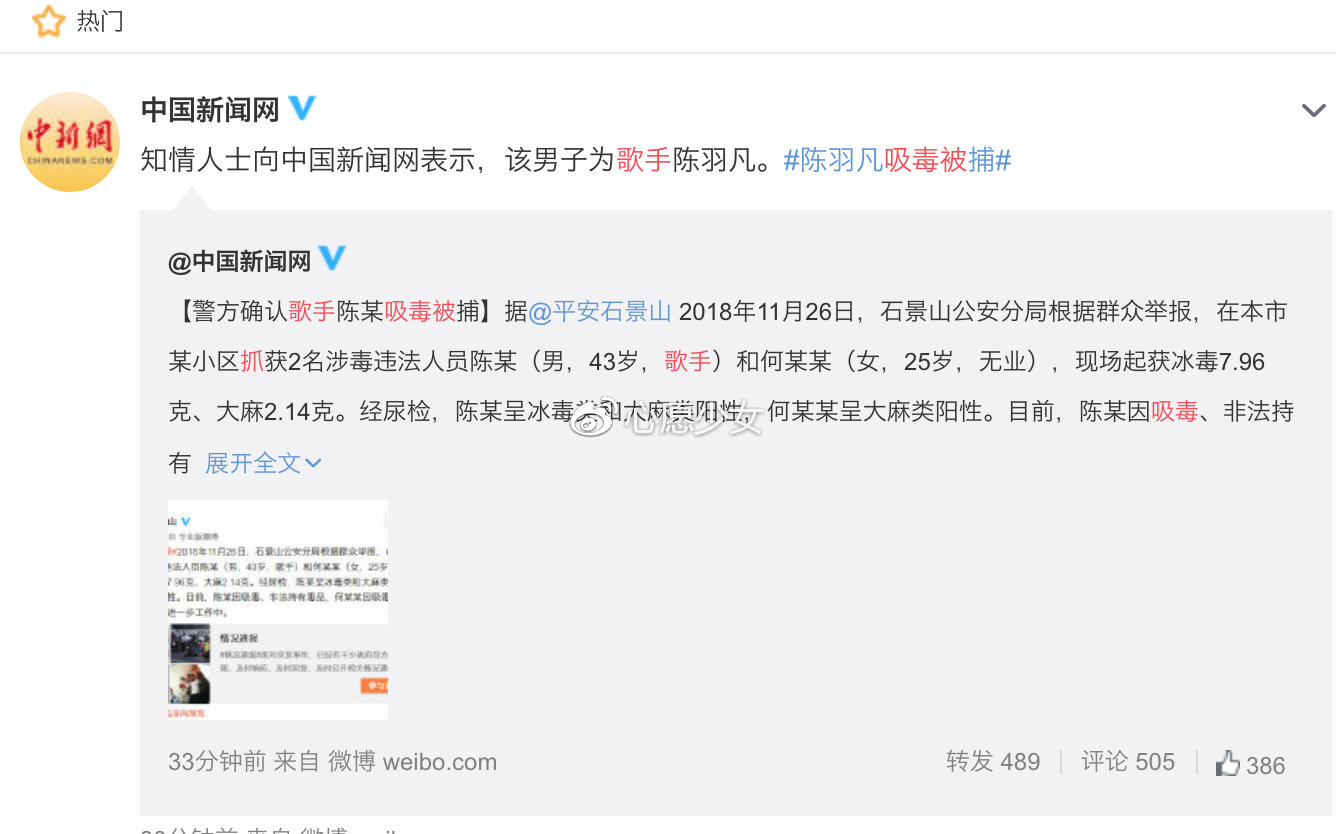Image resolution: width=1336 pixels, height=834 pixels.
Task: Open the 热门 tab
Action: pyautogui.click(x=100, y=21)
